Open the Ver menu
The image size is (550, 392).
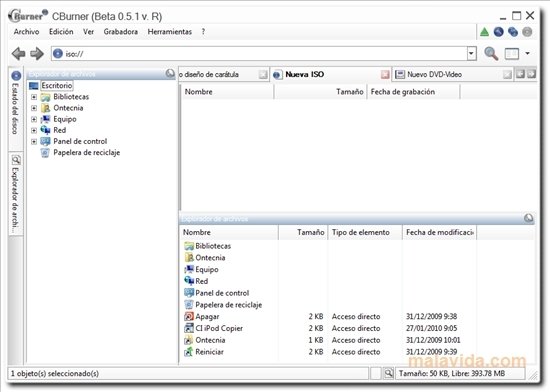pyautogui.click(x=88, y=32)
